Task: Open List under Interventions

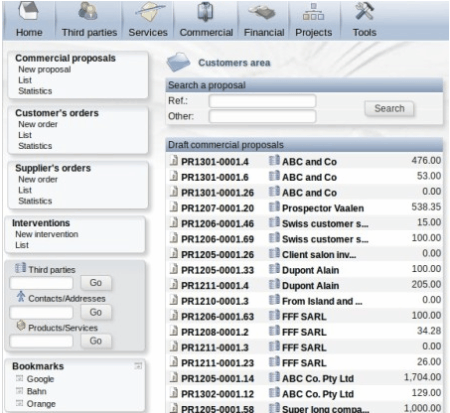Action: click(22, 245)
